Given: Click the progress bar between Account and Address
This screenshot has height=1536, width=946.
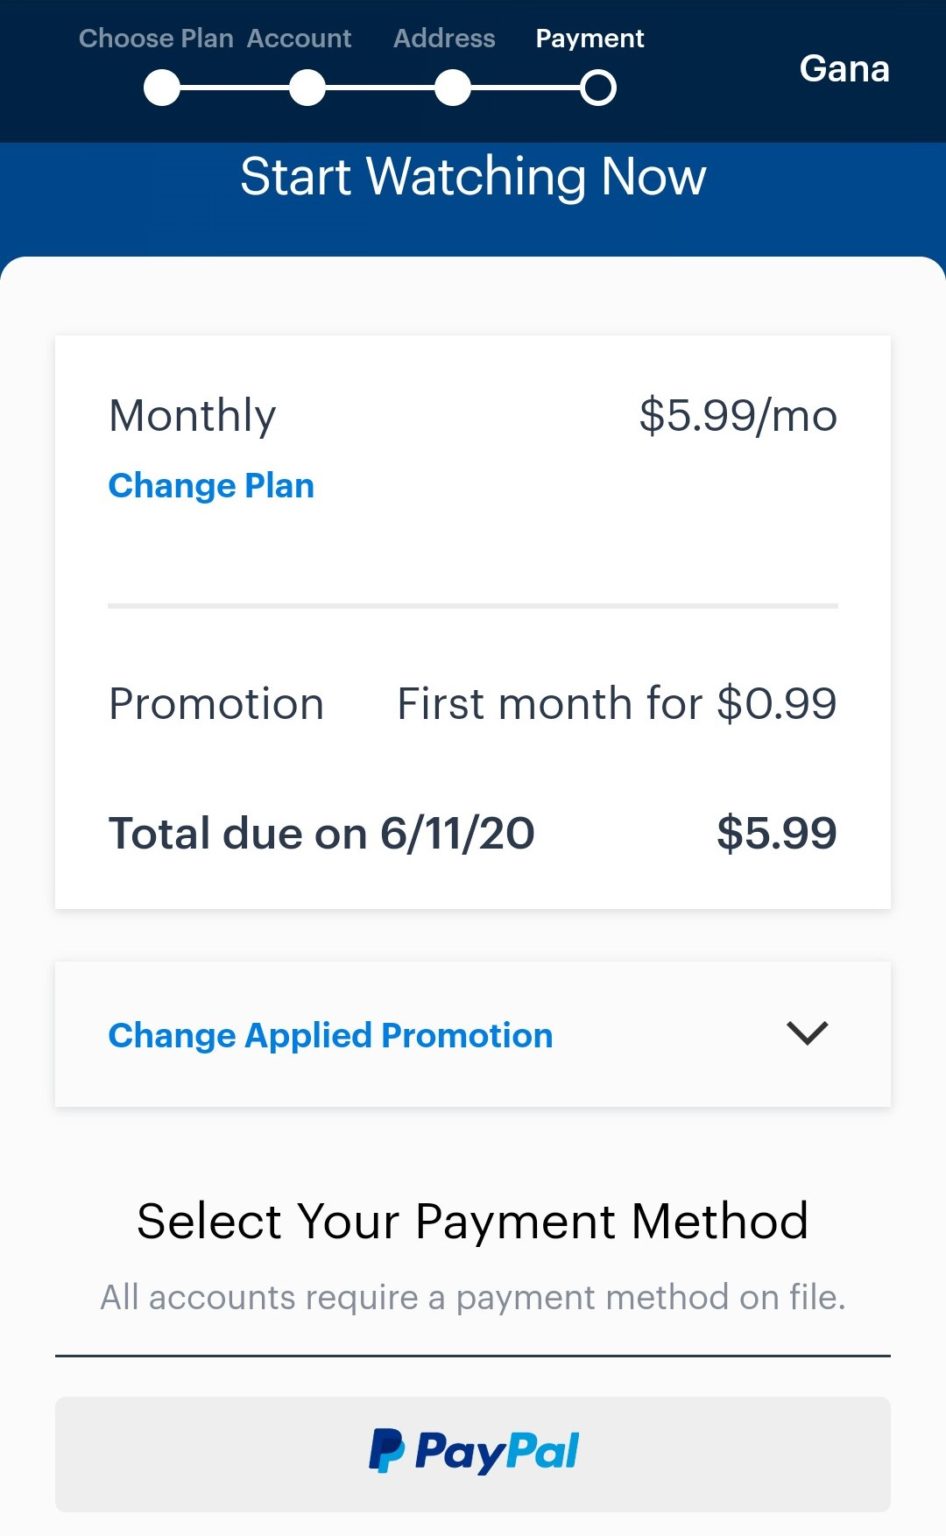Looking at the screenshot, I should [x=380, y=87].
